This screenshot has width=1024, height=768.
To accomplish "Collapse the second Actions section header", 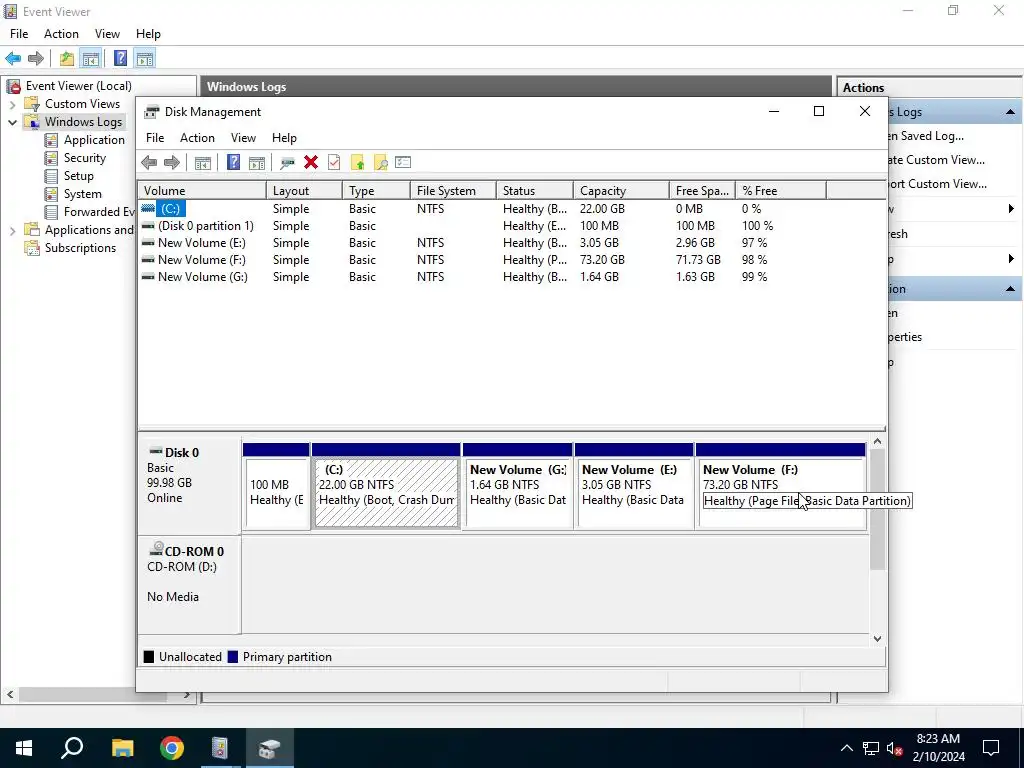I will (x=1010, y=289).
